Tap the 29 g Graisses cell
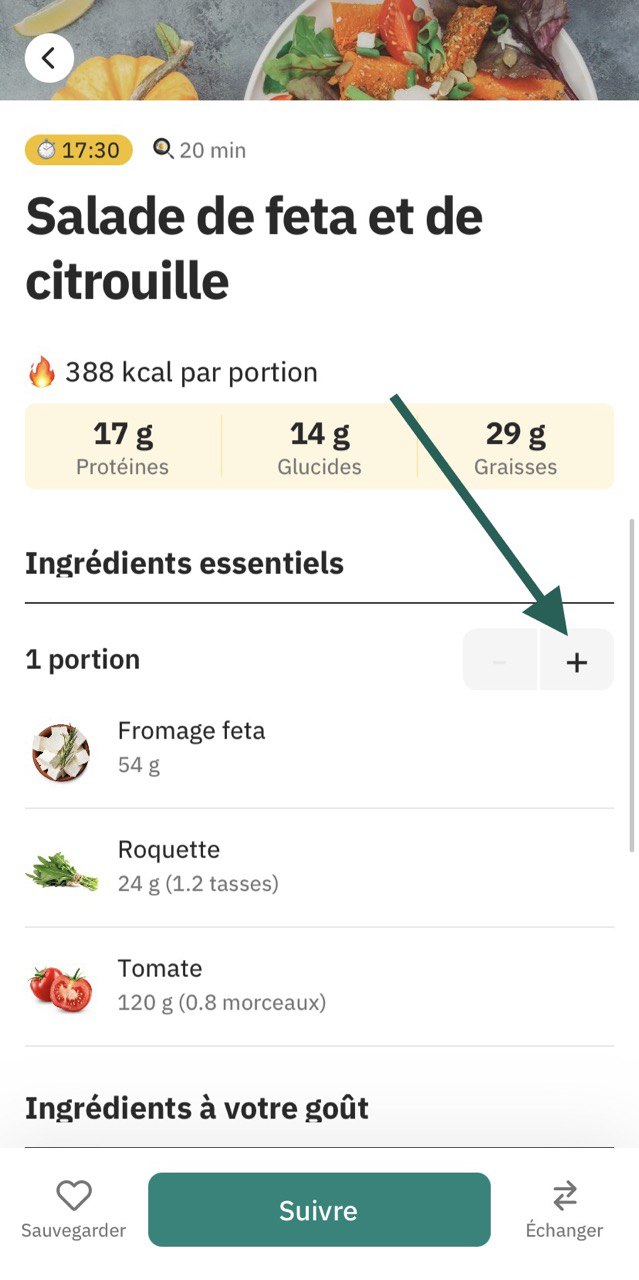This screenshot has width=639, height=1280. coord(516,447)
